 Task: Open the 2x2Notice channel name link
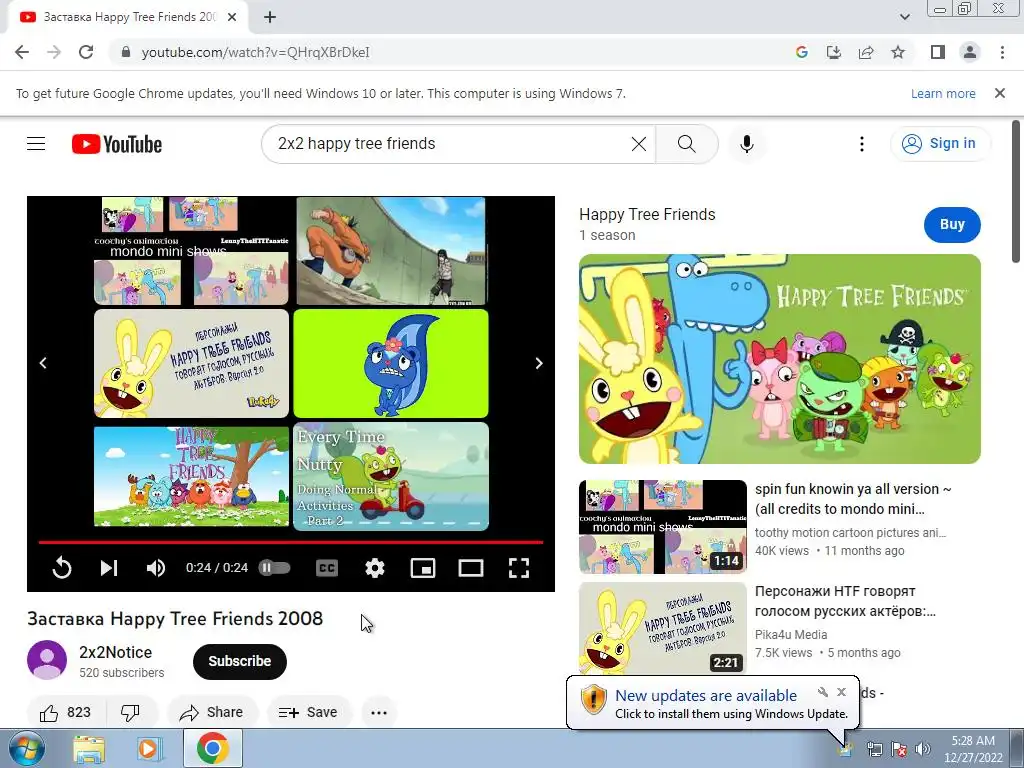pos(116,652)
